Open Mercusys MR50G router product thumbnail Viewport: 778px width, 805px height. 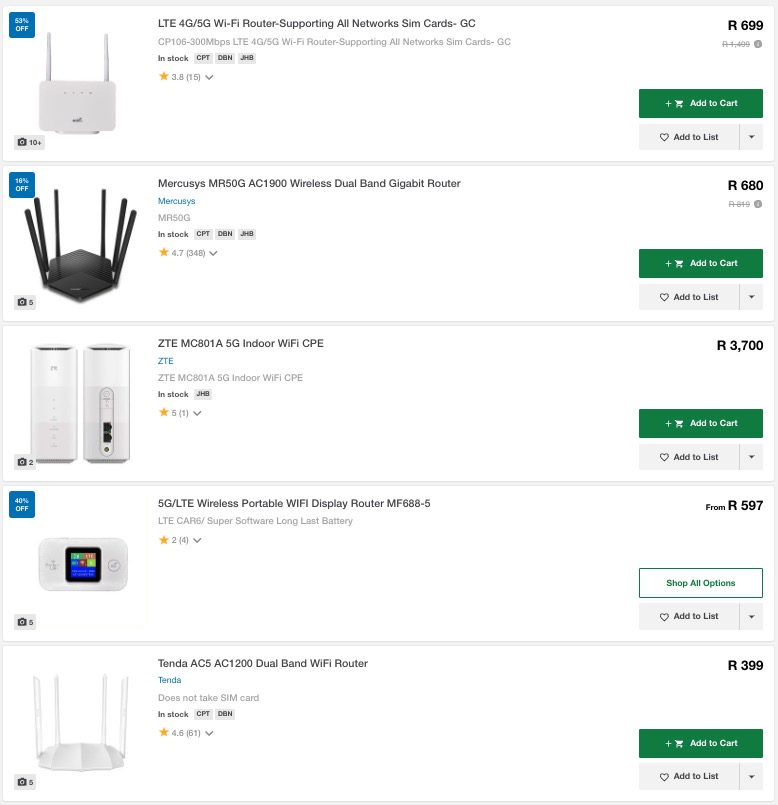[x=77, y=243]
